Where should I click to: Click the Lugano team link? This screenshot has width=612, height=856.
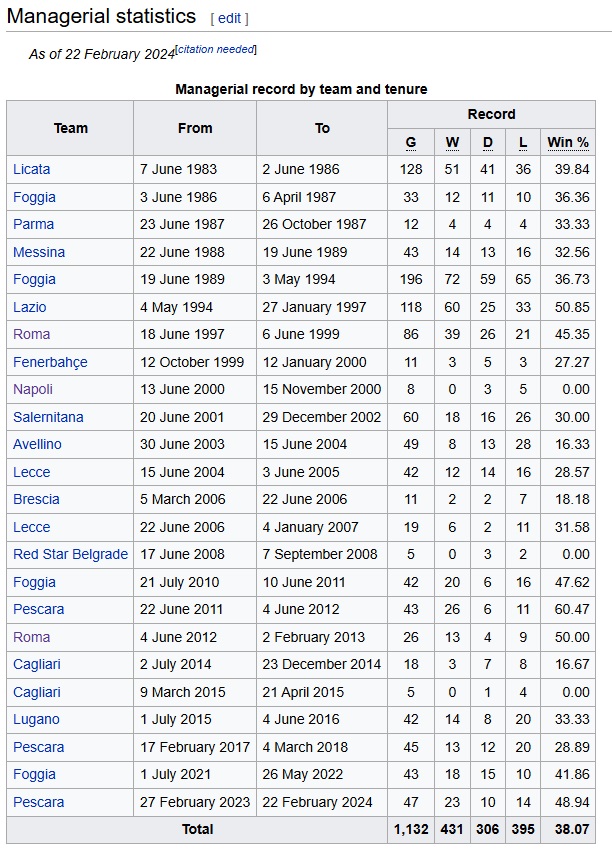point(36,720)
